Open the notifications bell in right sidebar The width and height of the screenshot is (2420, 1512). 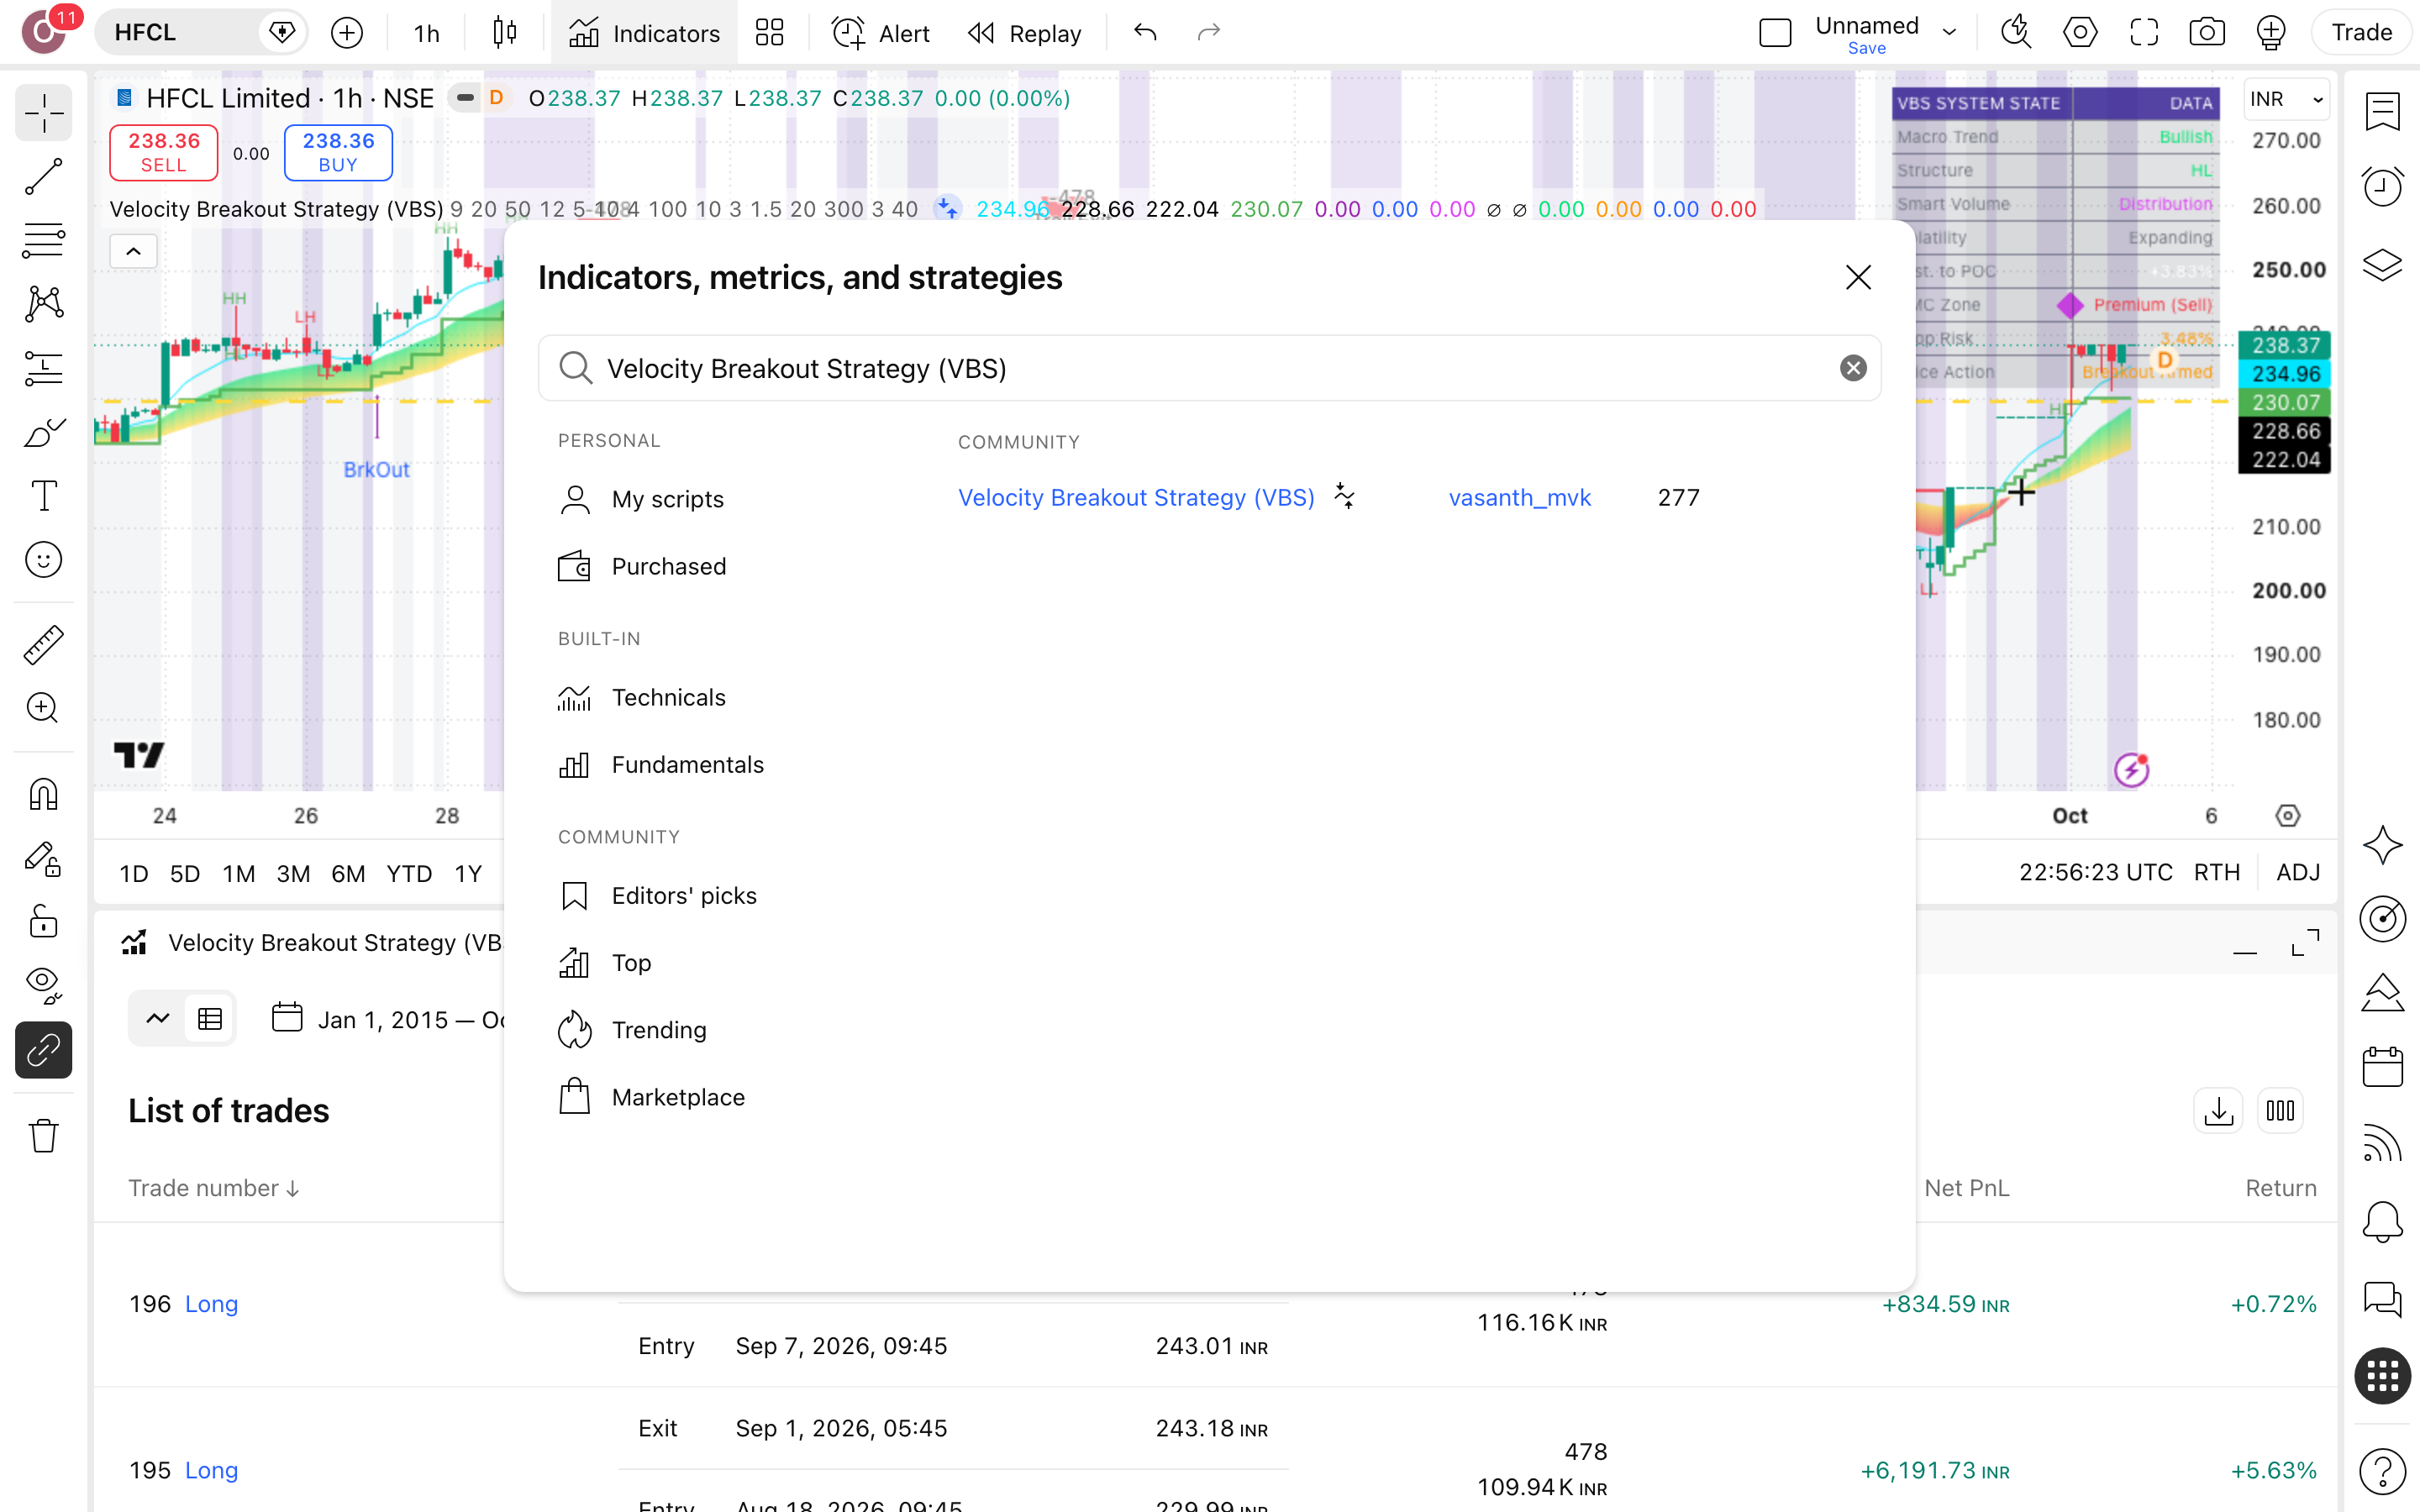(2382, 1221)
